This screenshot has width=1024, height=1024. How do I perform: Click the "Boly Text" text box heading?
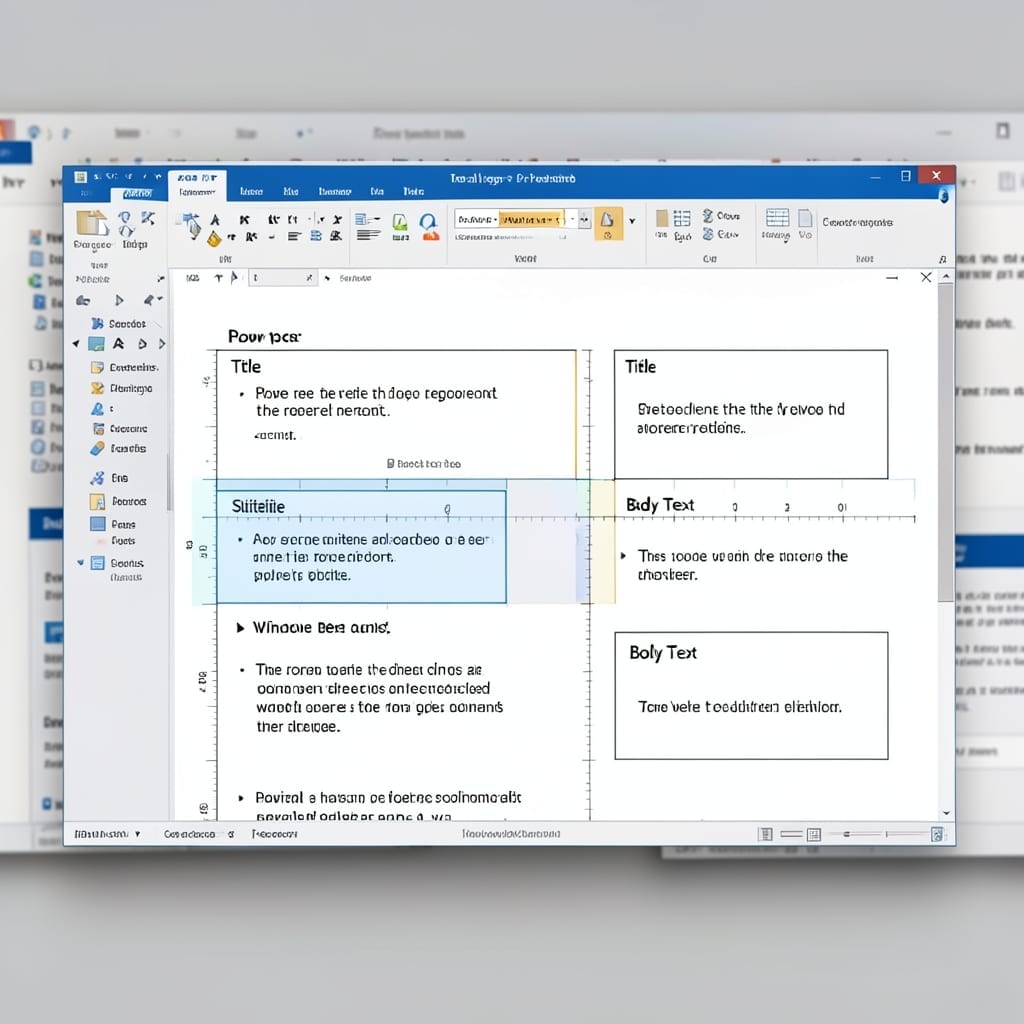pos(663,652)
